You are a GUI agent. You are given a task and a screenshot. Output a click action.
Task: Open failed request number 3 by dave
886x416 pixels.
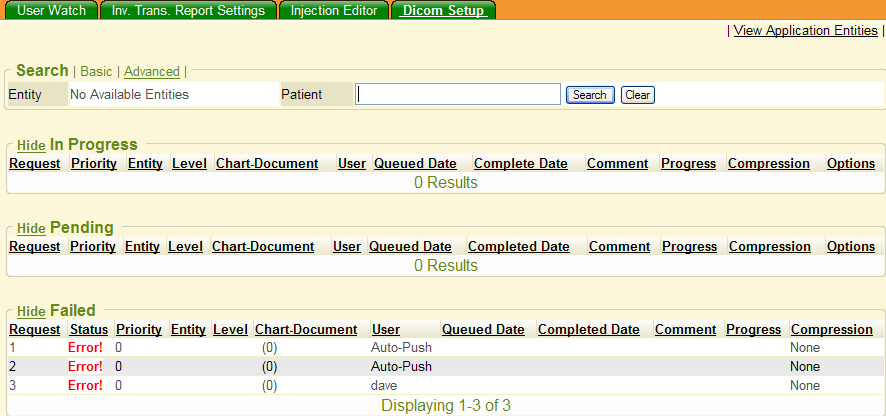pos(13,386)
